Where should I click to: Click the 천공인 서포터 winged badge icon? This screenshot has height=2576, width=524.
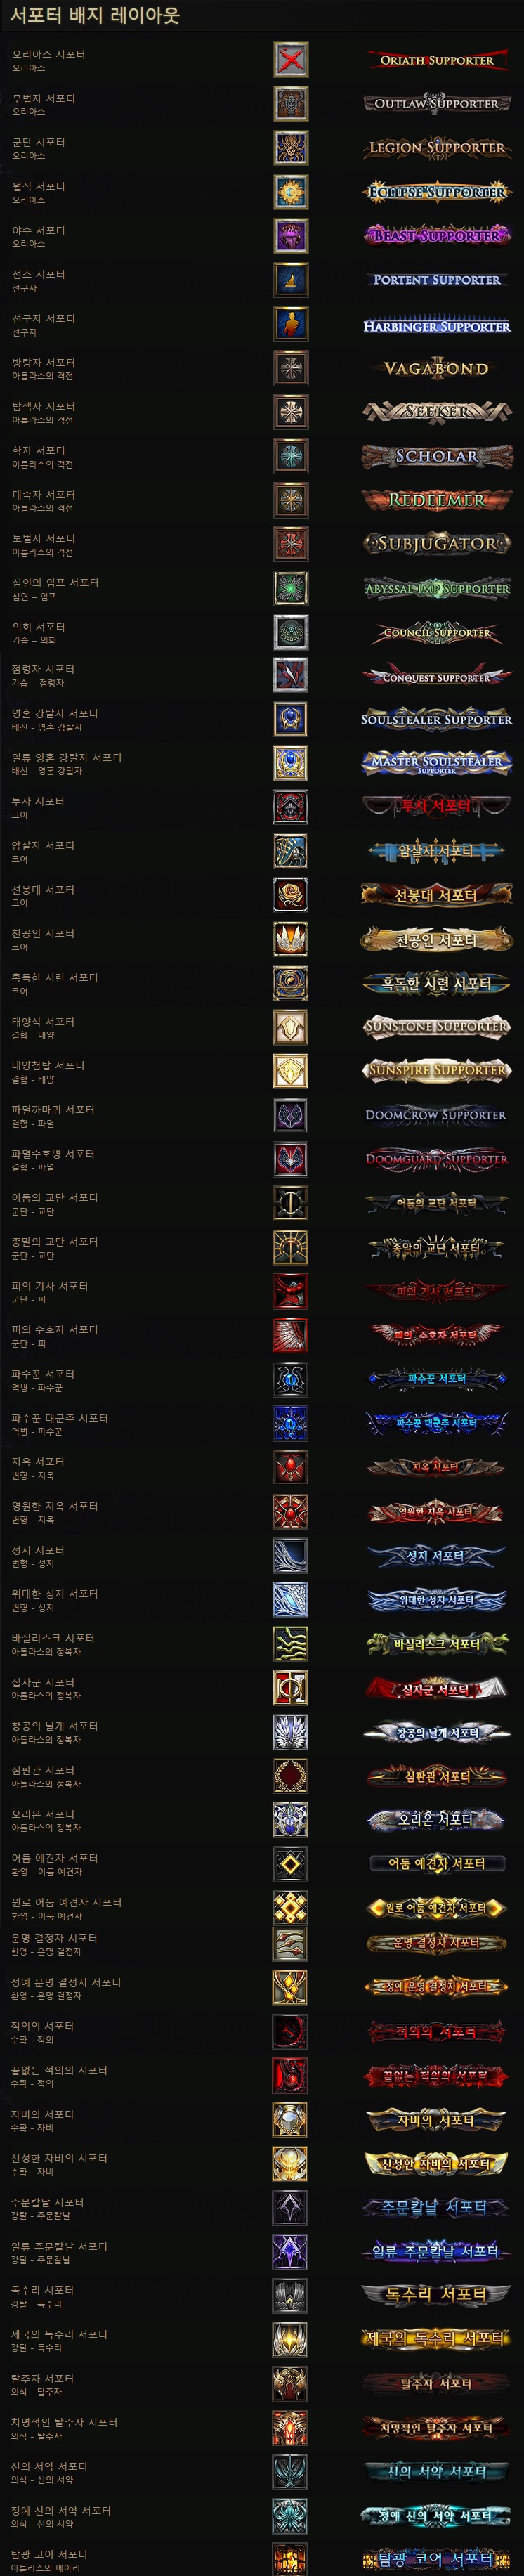[x=291, y=939]
